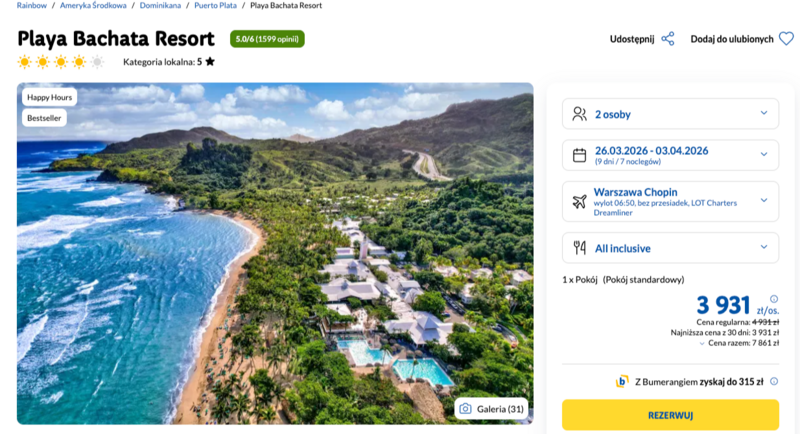The width and height of the screenshot is (800, 434).
Task: Click the persons icon in travelers field
Action: pyautogui.click(x=579, y=114)
